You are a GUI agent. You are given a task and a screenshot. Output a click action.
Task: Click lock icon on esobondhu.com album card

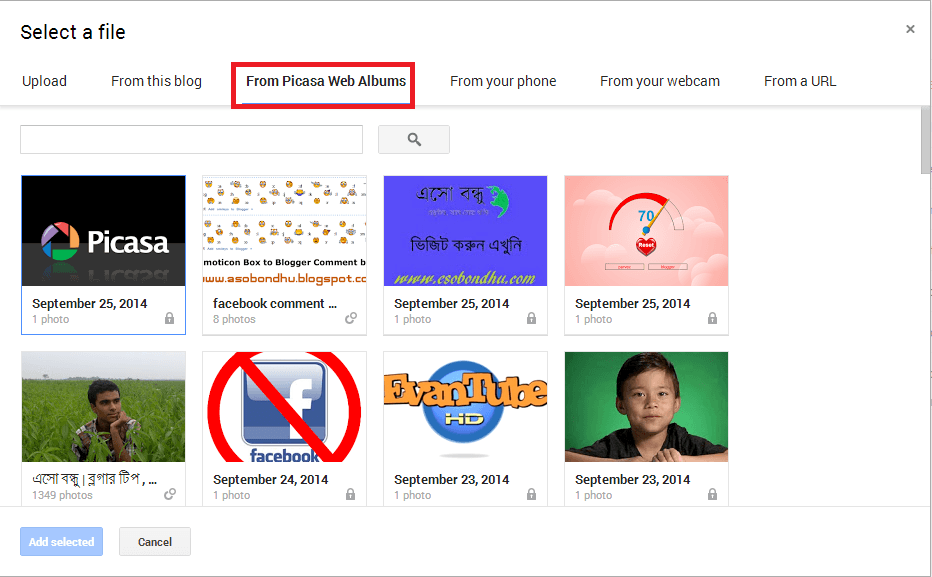pos(531,319)
